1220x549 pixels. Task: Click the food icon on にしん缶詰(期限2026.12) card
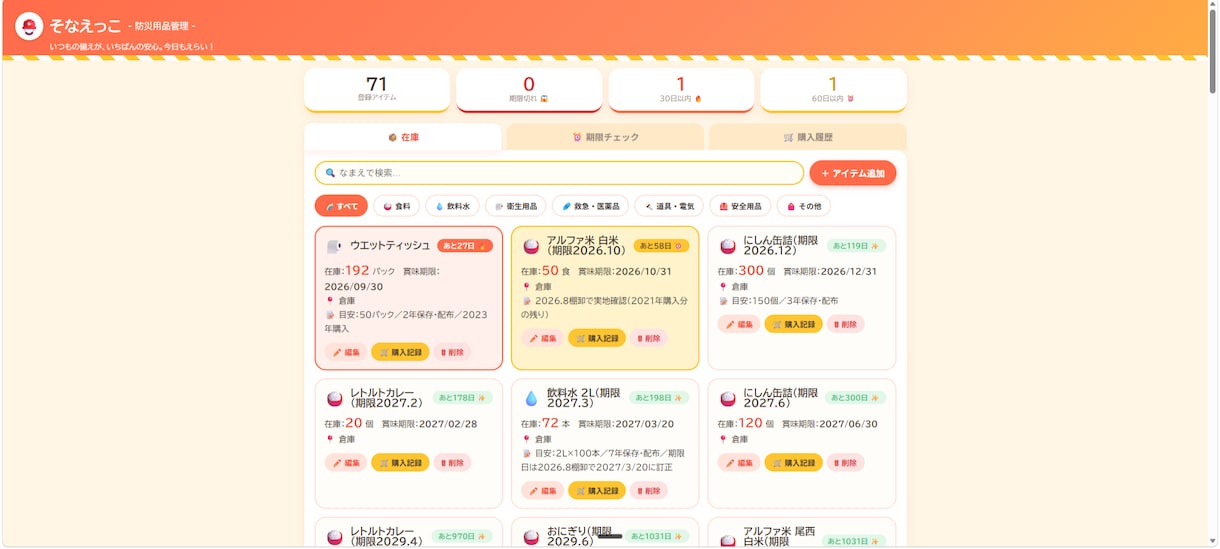click(x=728, y=246)
